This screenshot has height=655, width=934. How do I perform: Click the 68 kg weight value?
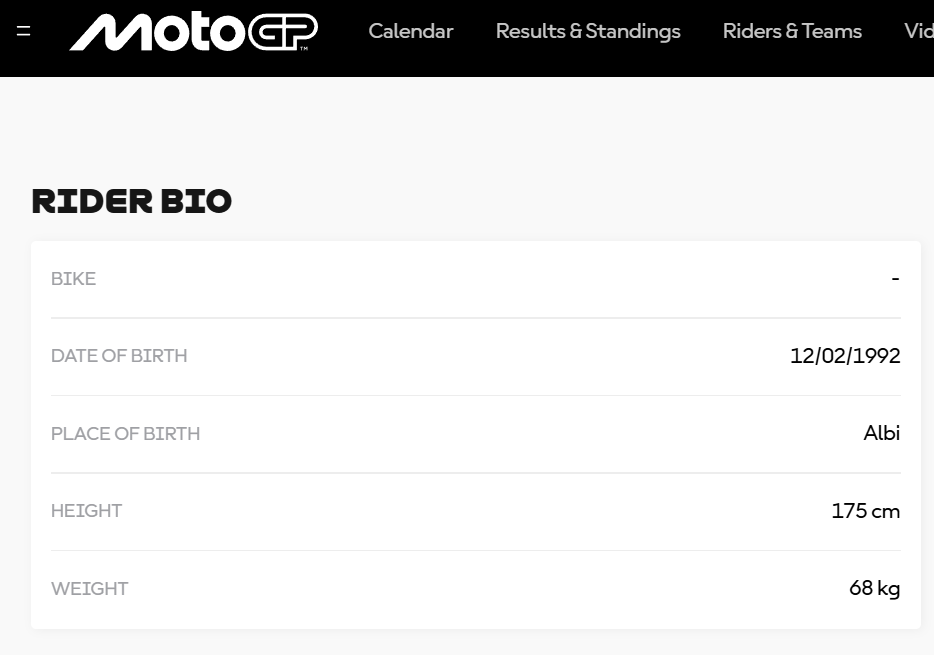tap(874, 588)
